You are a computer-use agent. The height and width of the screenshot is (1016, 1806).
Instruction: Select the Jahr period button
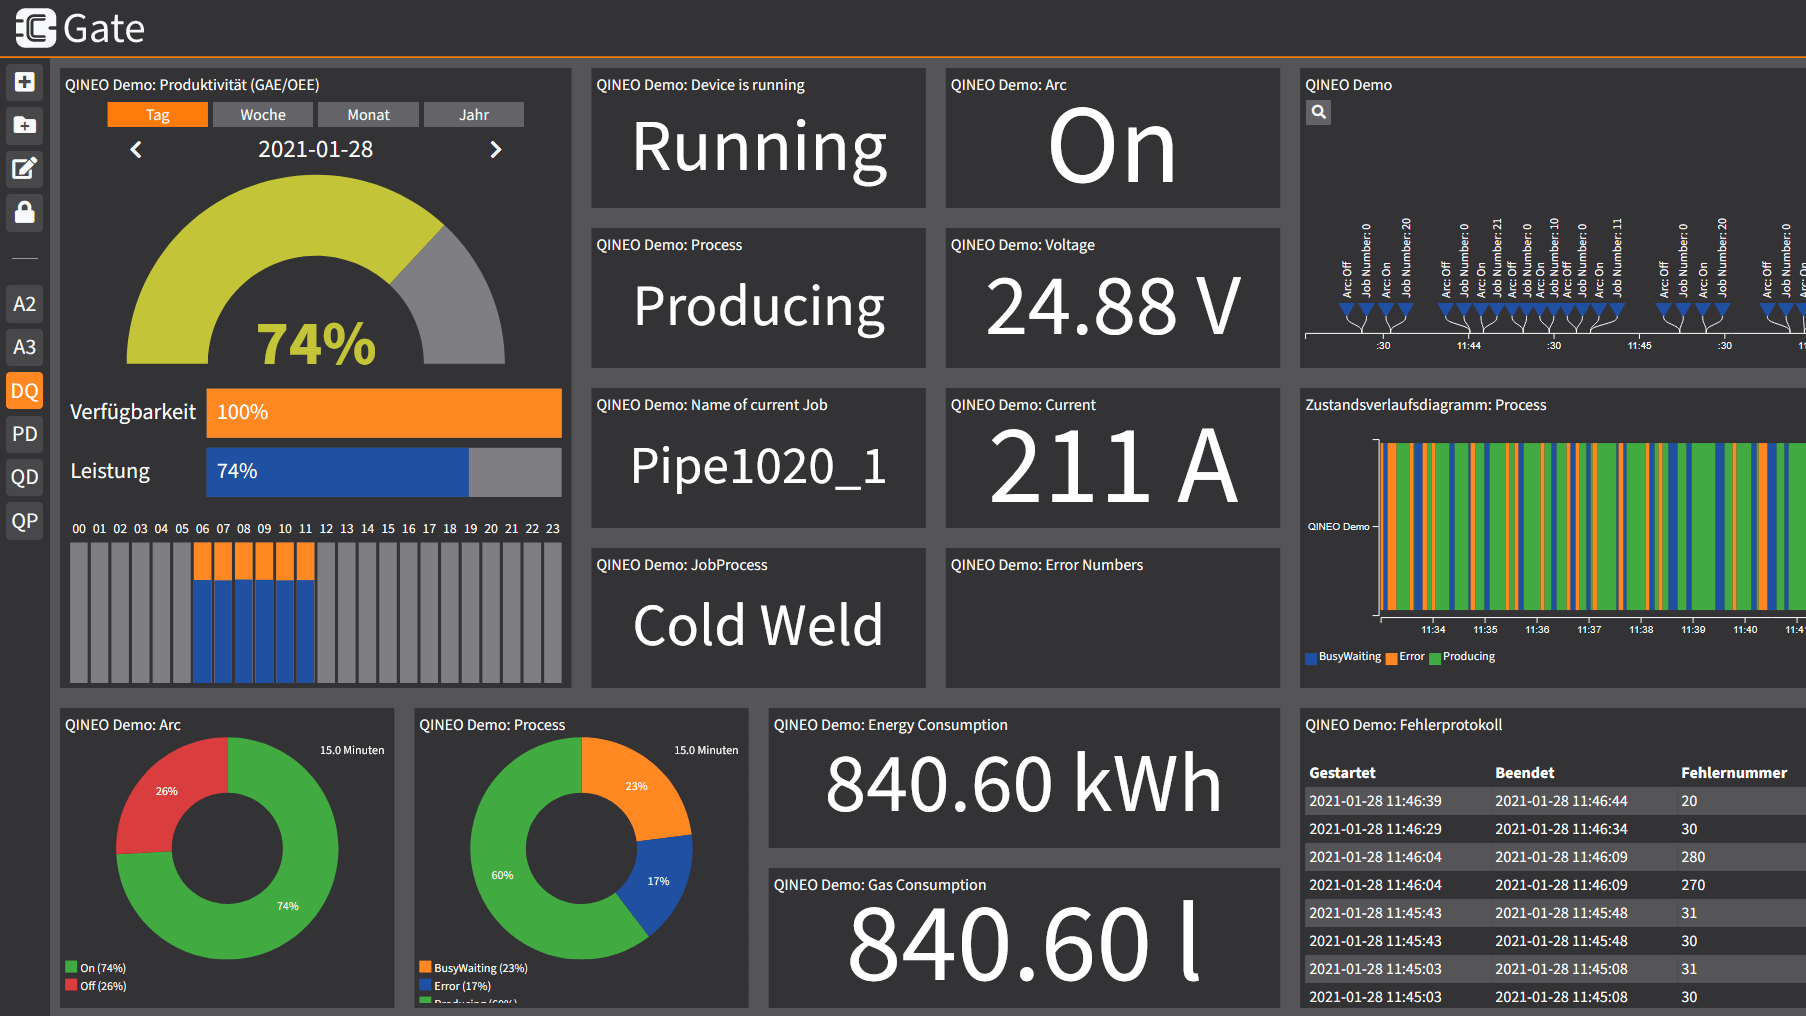(473, 114)
